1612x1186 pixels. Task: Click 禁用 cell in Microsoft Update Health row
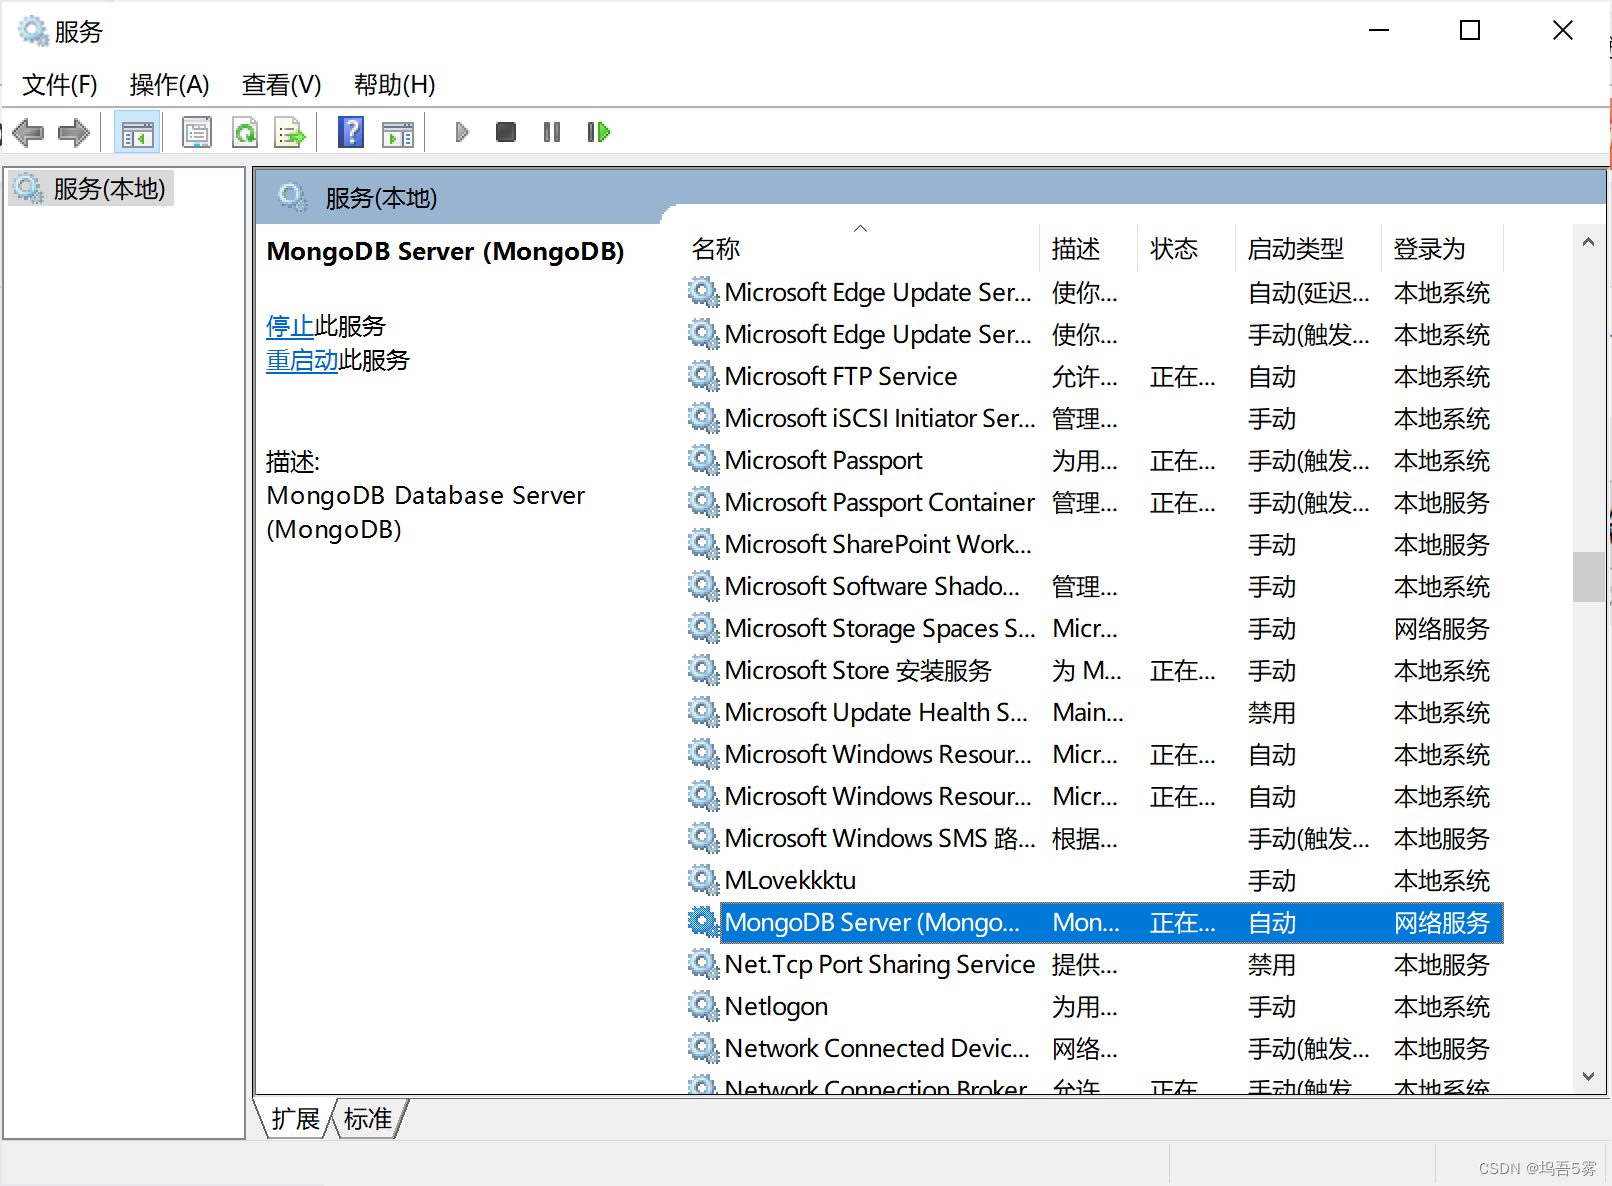coord(1272,713)
